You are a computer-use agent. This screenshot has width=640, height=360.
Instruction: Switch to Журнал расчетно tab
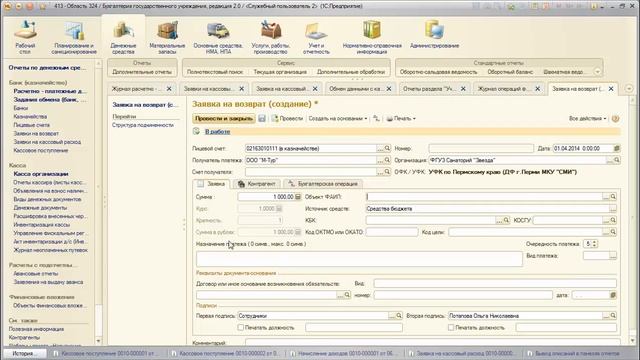point(137,89)
